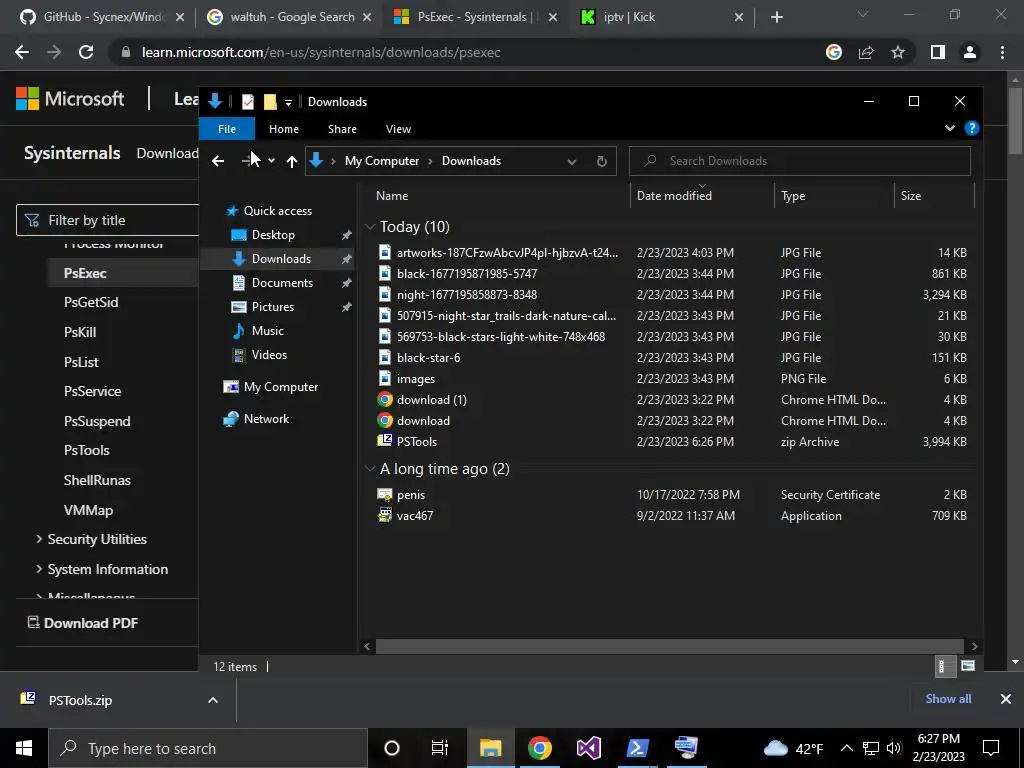The image size is (1024, 768).
Task: Bookmark this page with star icon
Action: coord(898,52)
